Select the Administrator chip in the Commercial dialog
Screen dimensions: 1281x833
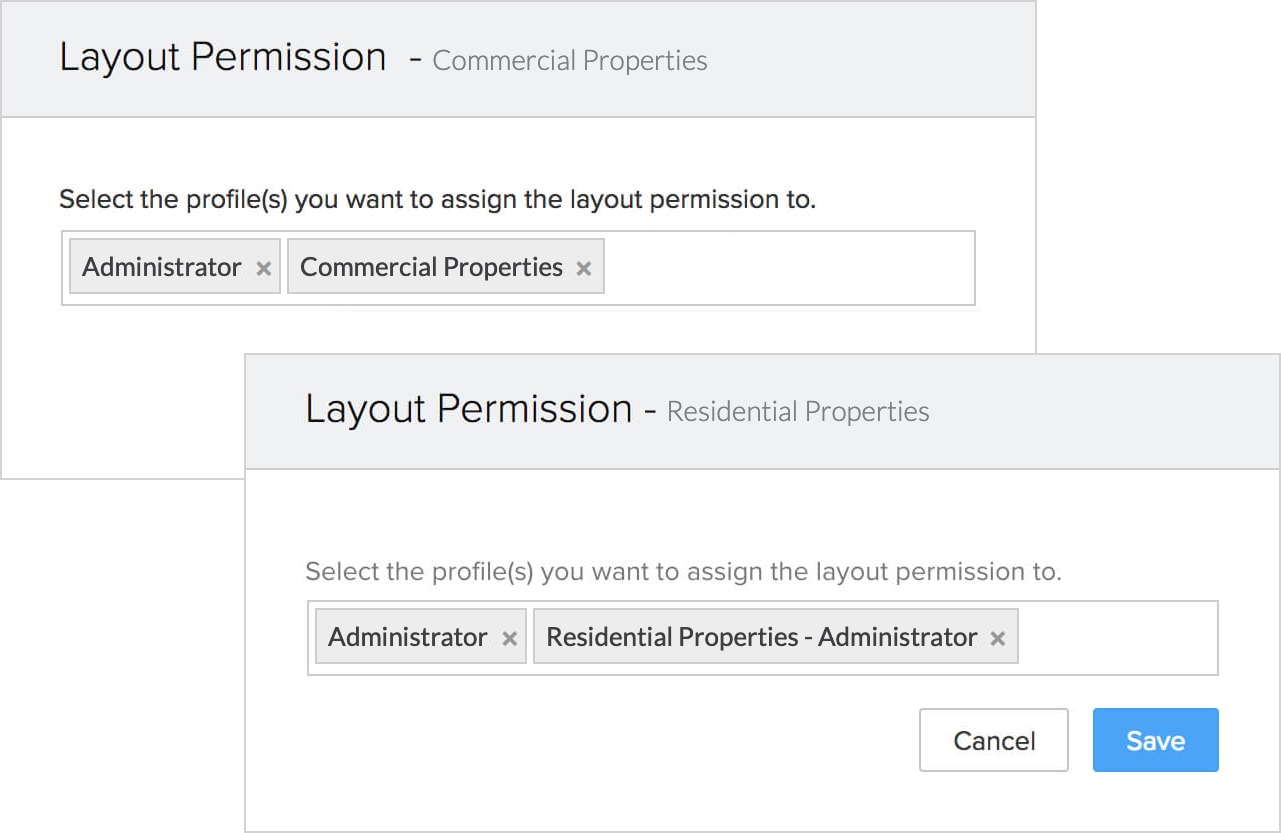(x=160, y=267)
